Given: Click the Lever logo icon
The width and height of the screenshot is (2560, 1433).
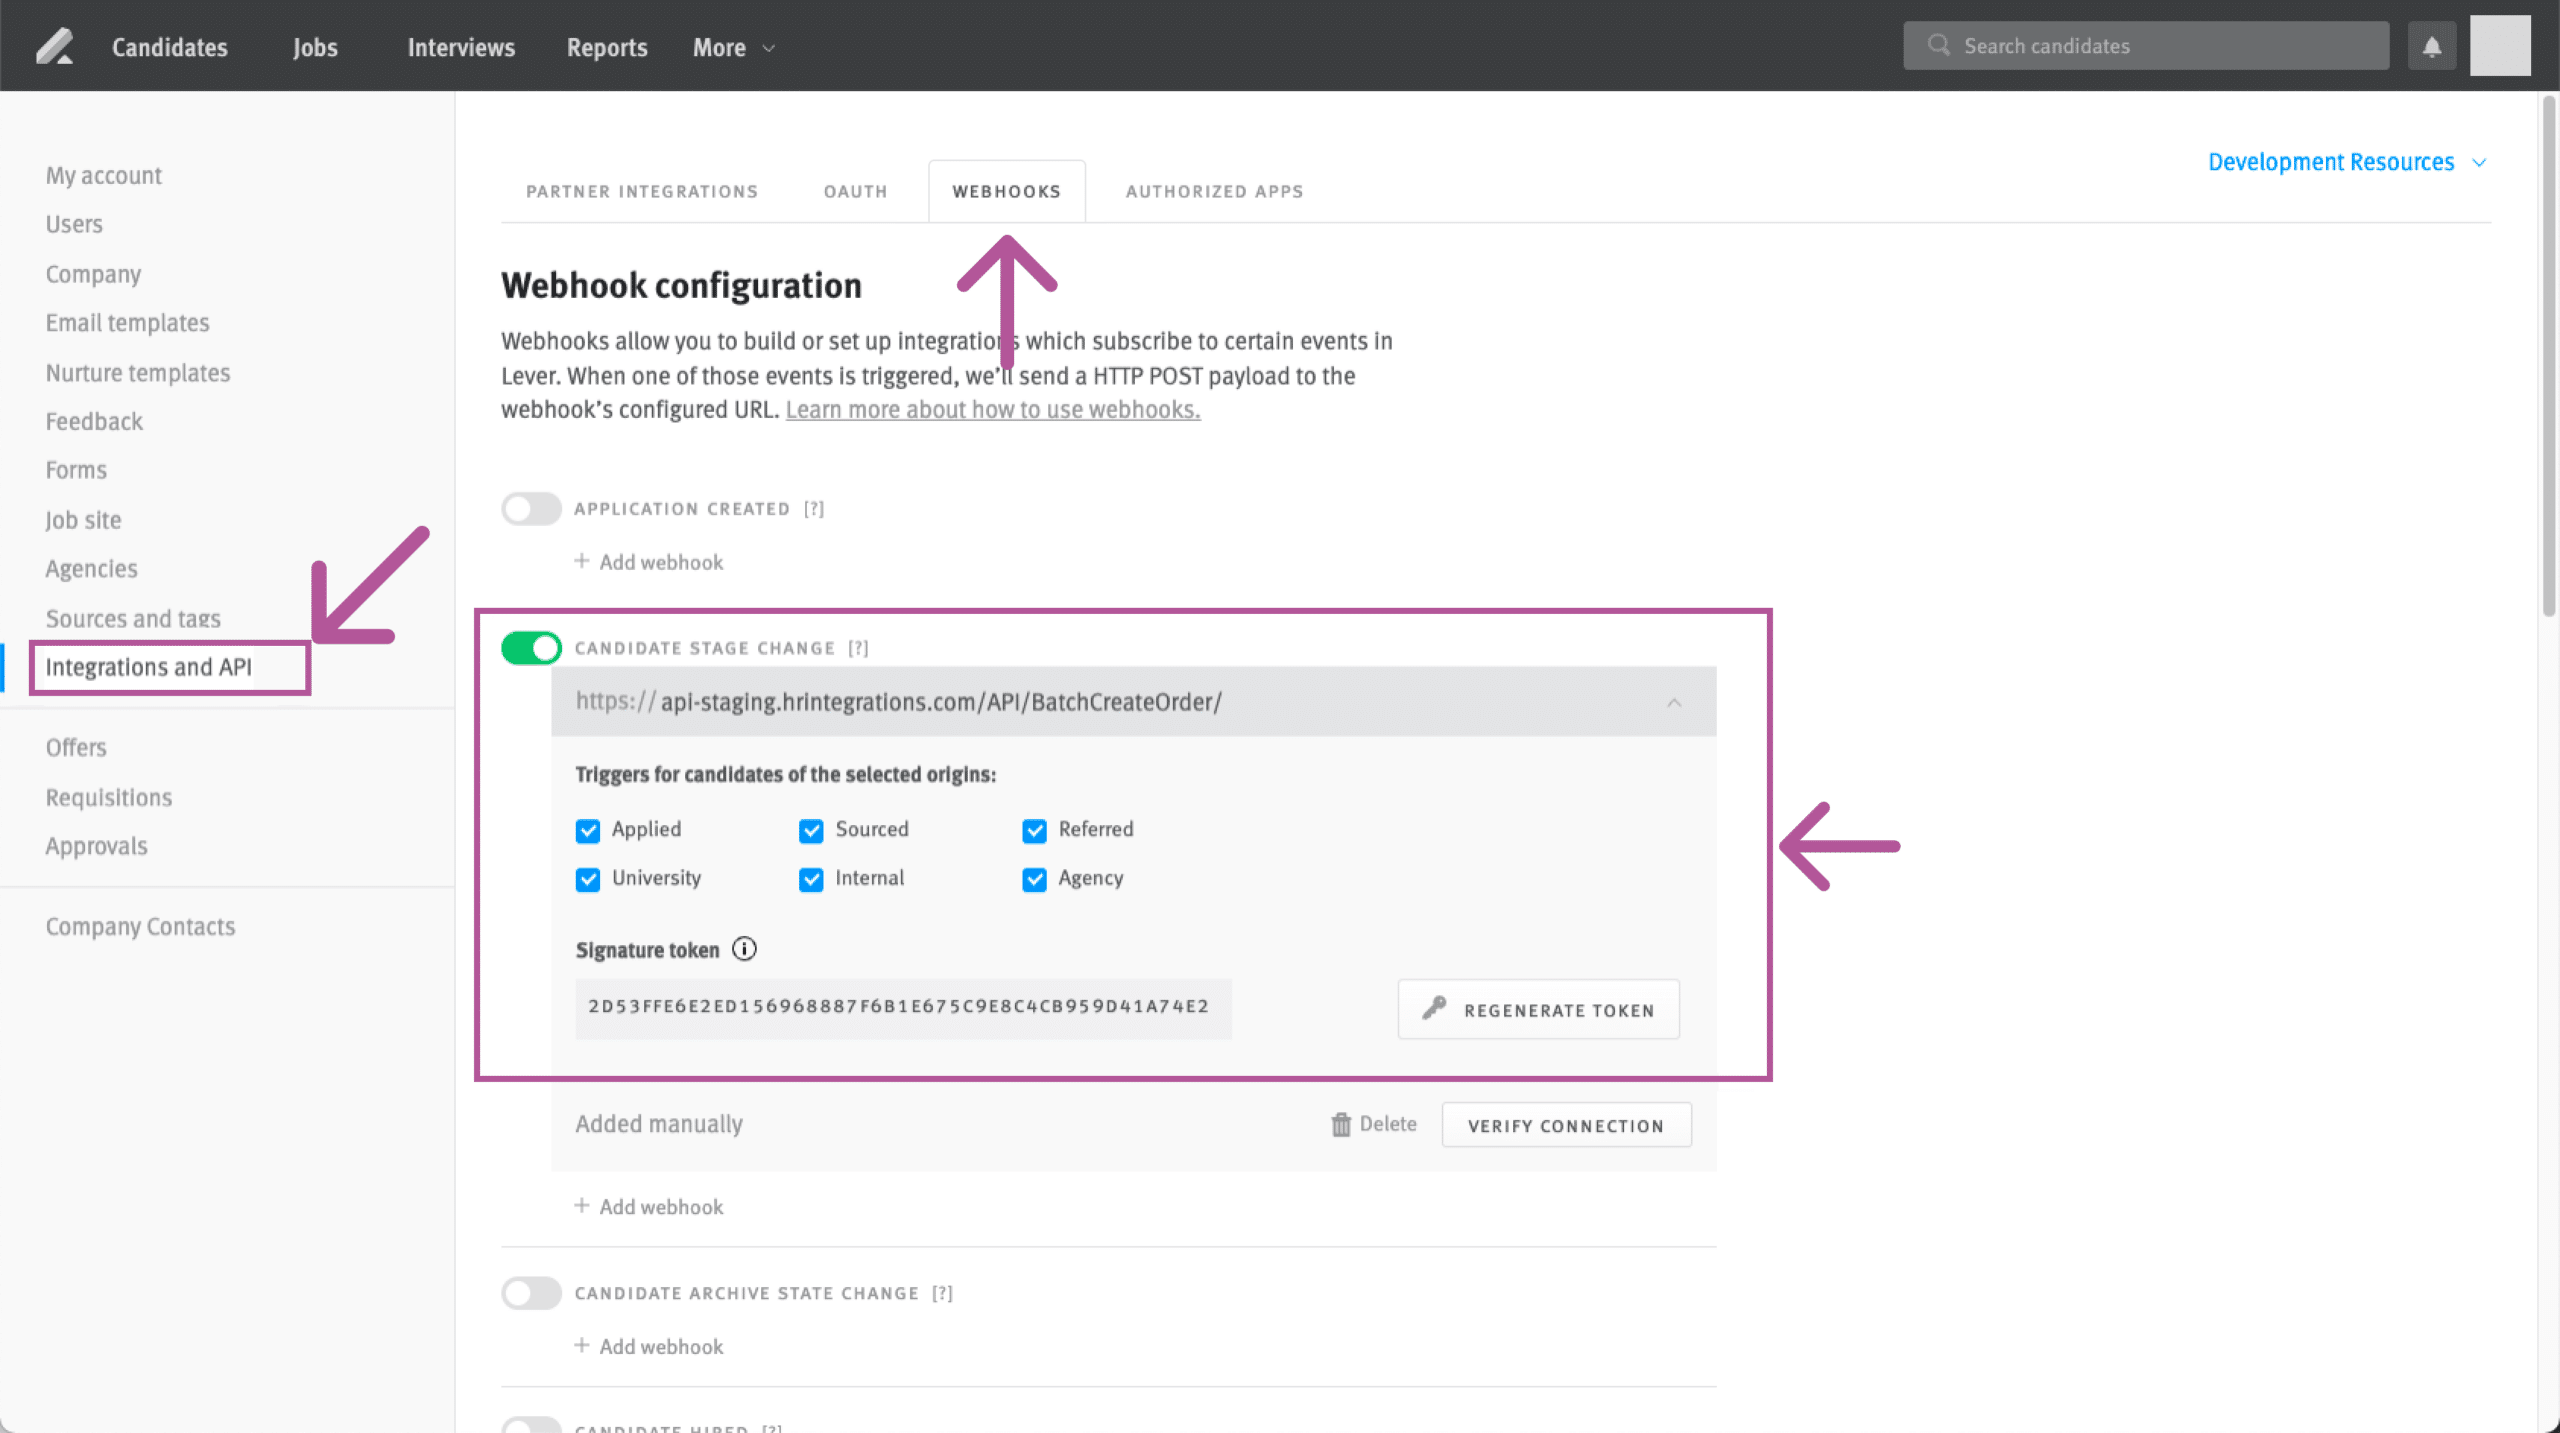Looking at the screenshot, I should (55, 46).
